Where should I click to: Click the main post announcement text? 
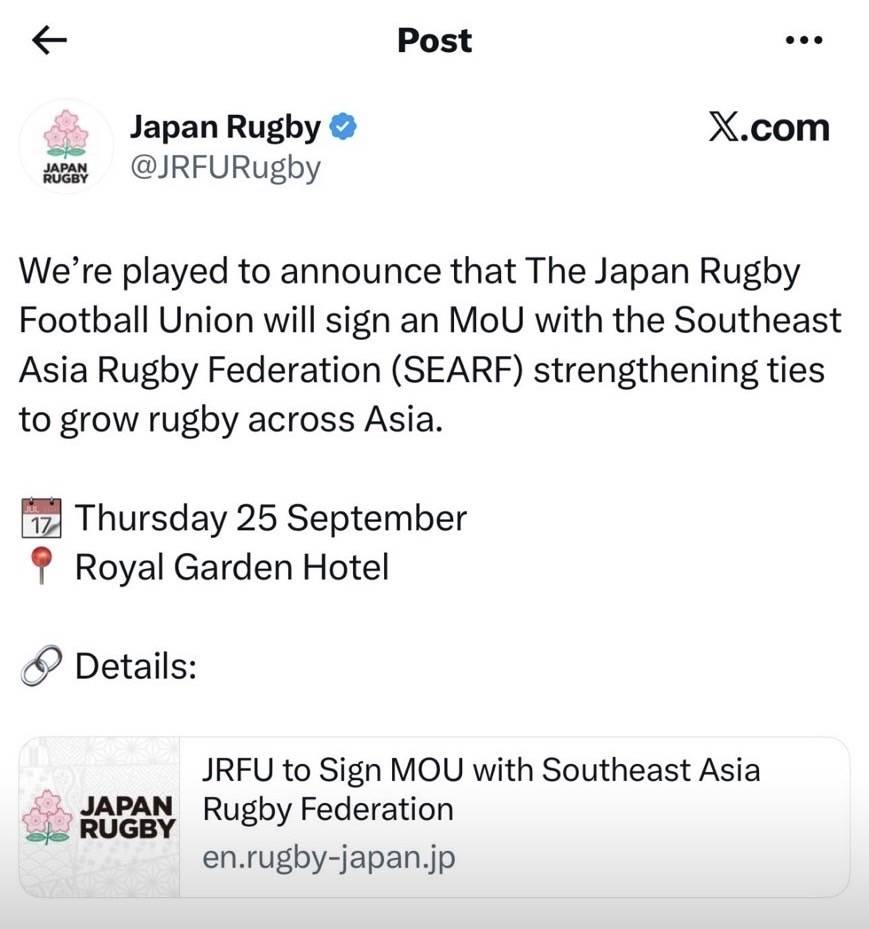430,345
